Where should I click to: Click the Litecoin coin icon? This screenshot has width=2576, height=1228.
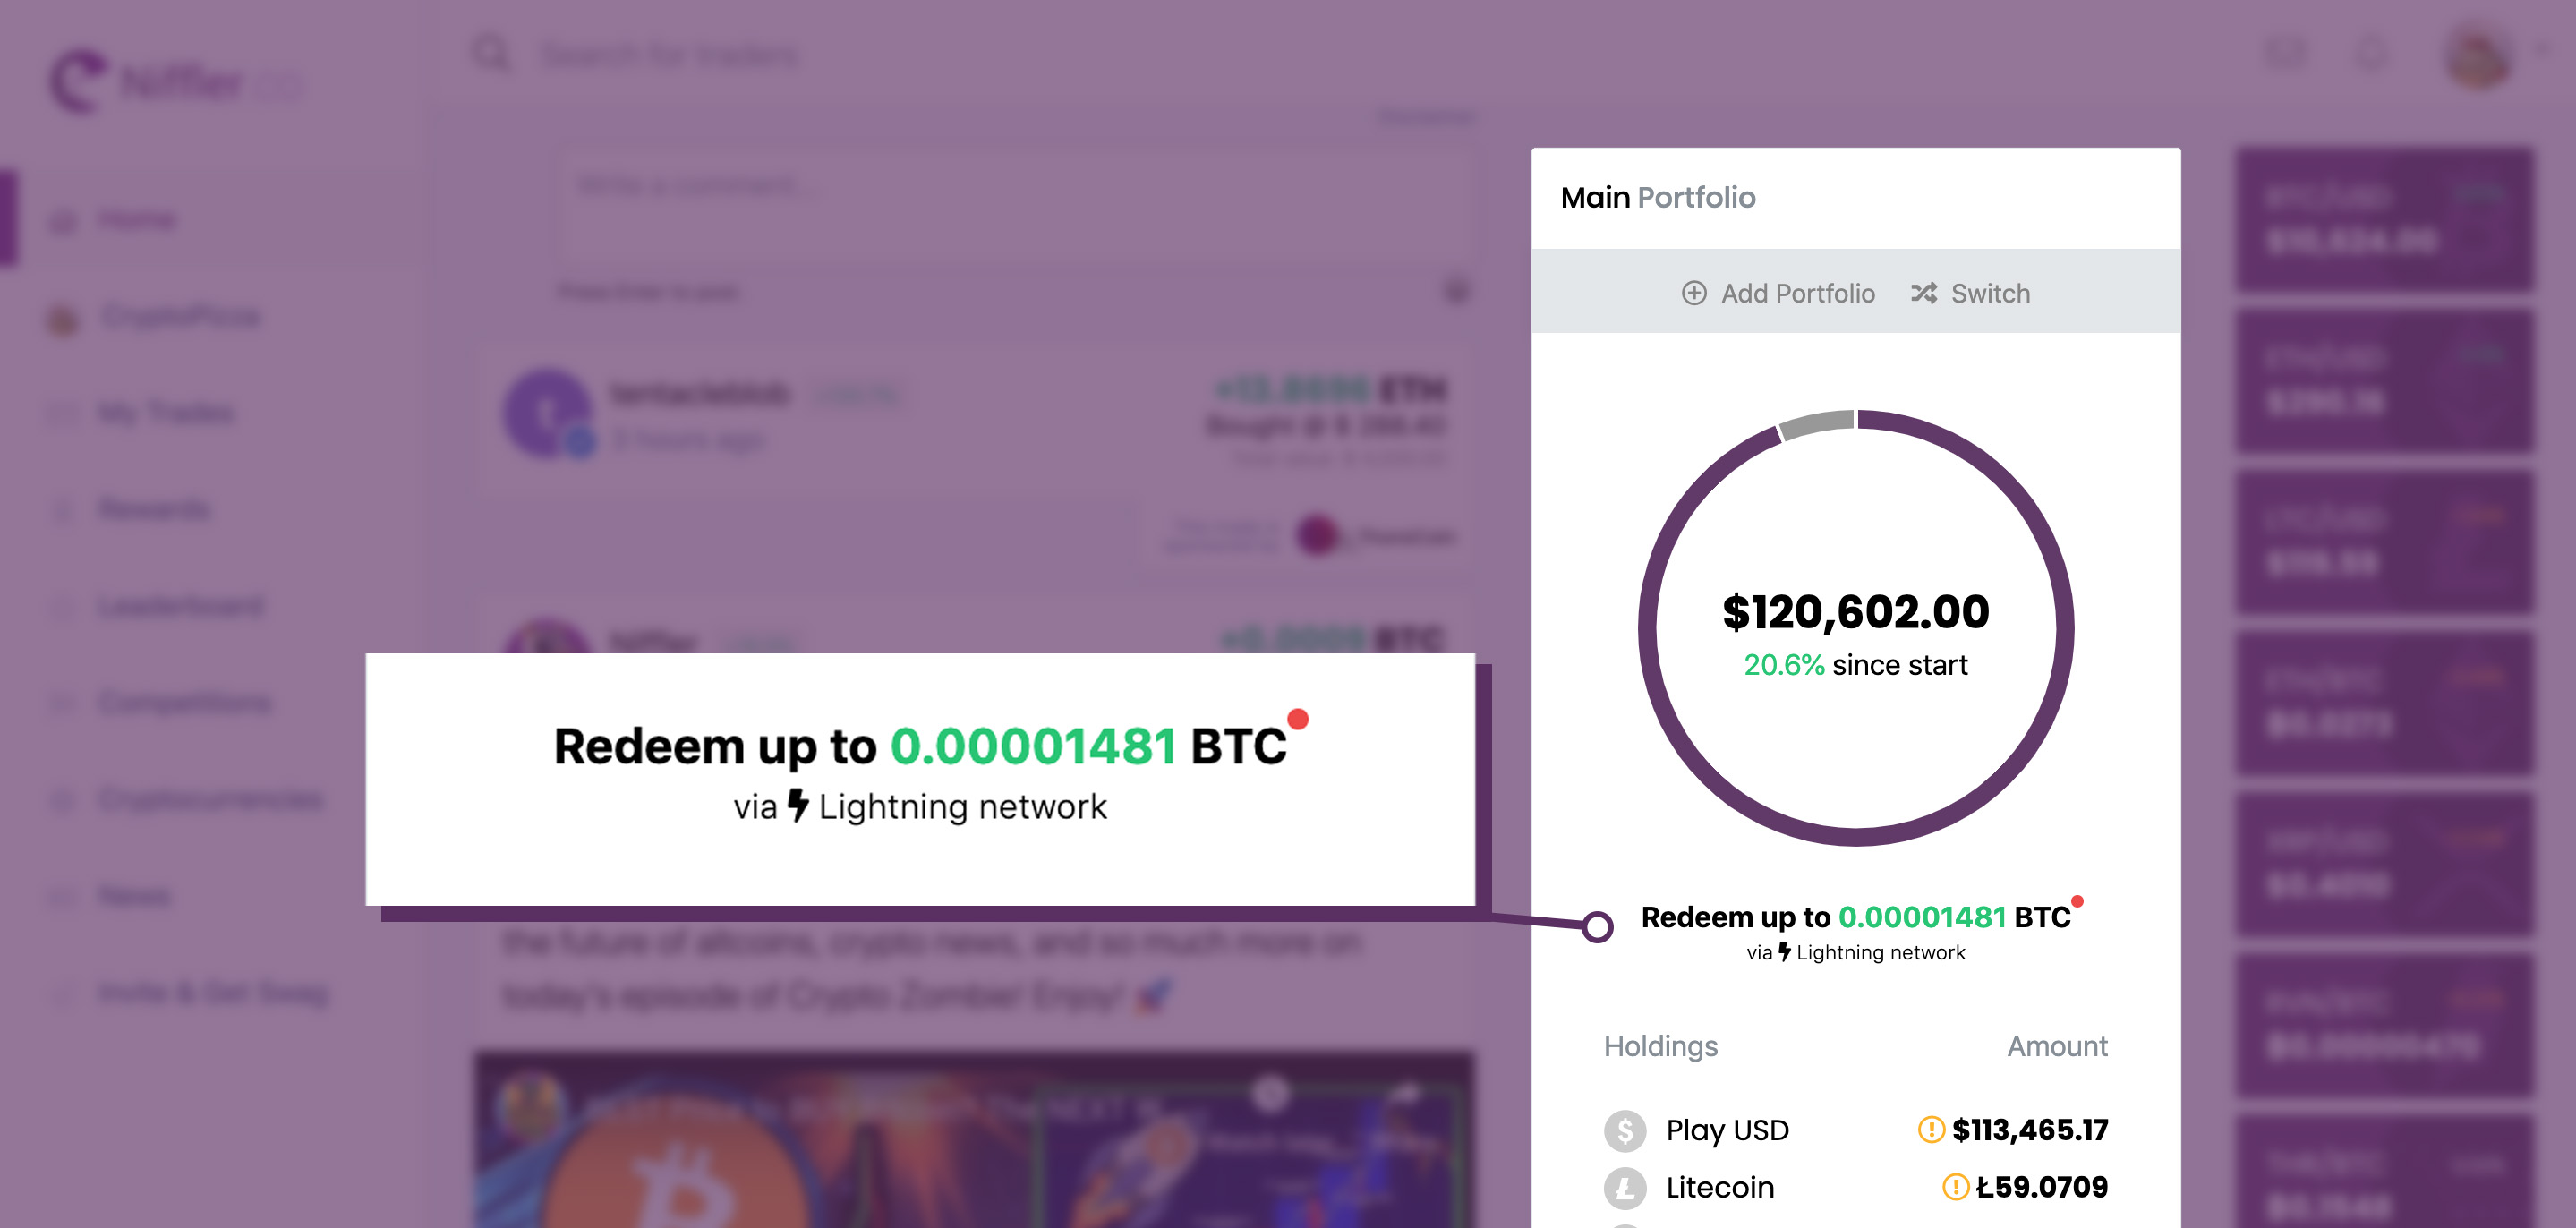(x=1625, y=1187)
